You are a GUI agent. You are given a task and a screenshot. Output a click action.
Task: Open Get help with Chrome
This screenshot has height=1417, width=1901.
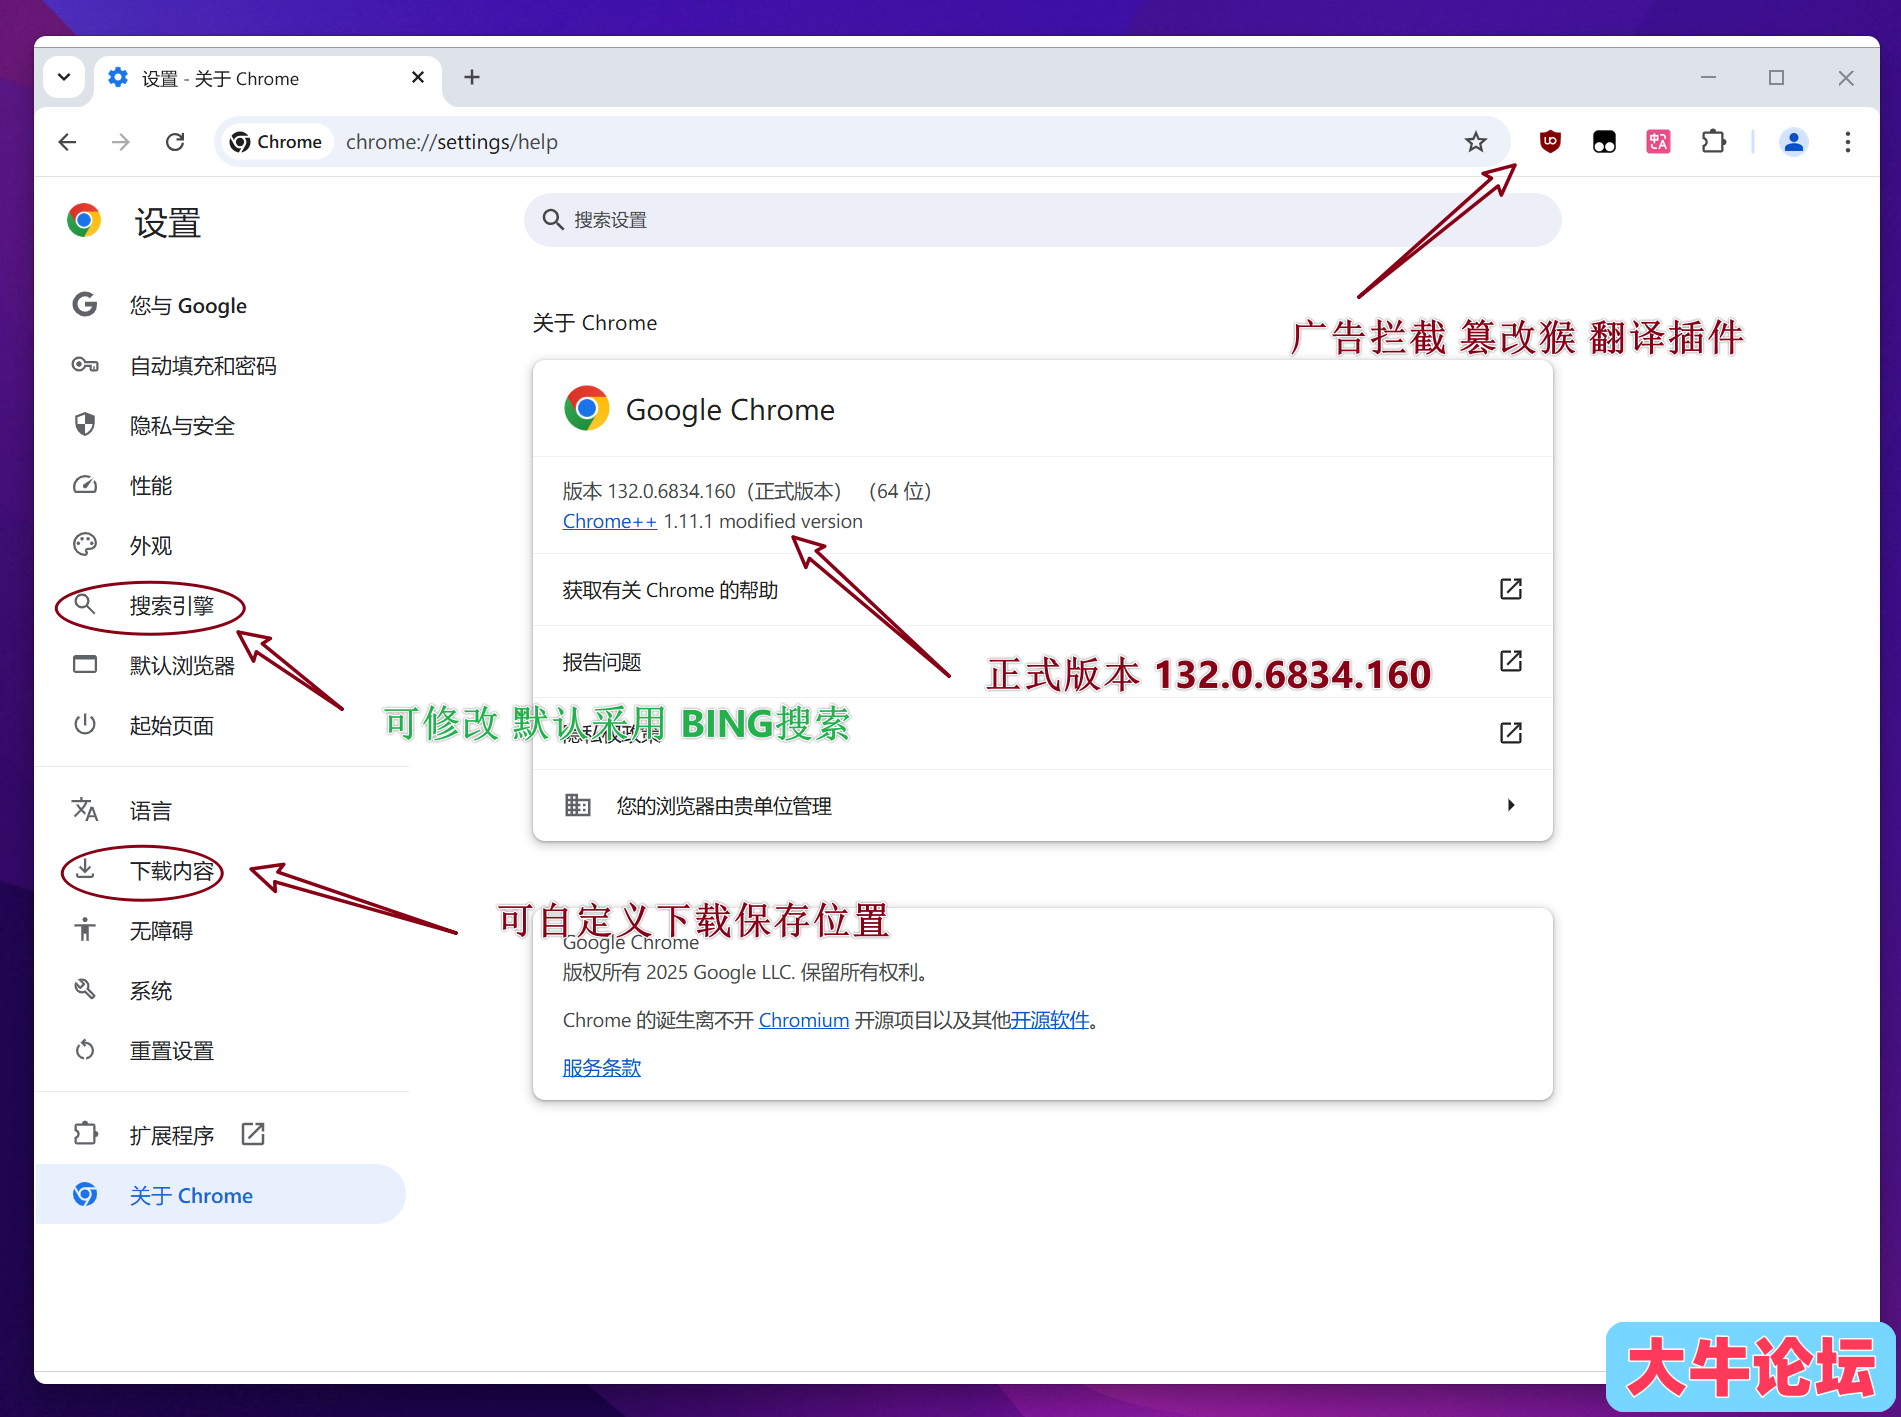1042,590
